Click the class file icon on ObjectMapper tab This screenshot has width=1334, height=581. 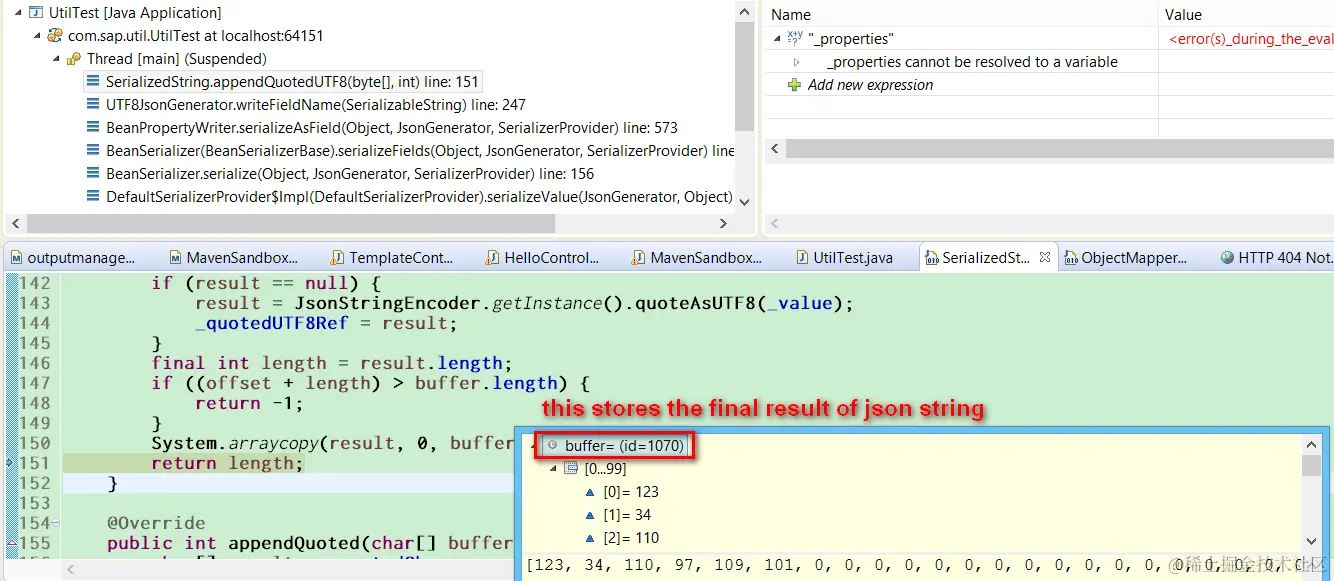coord(1071,258)
